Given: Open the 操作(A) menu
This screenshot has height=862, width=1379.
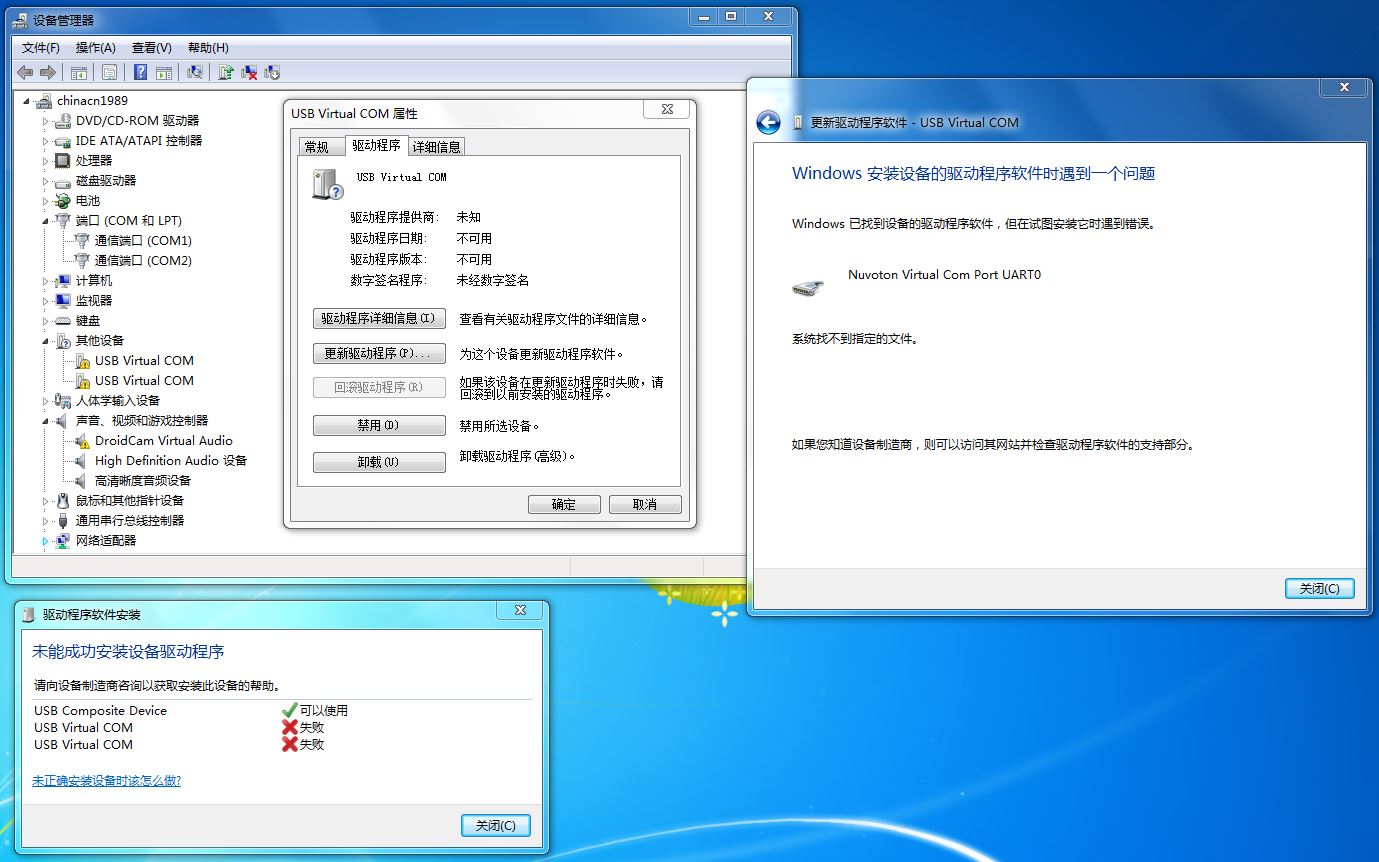Looking at the screenshot, I should [96, 47].
